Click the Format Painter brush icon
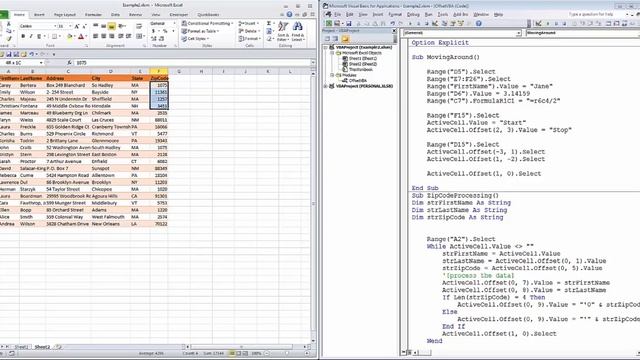Image resolution: width=640 pixels, height=360 pixels. (9, 39)
